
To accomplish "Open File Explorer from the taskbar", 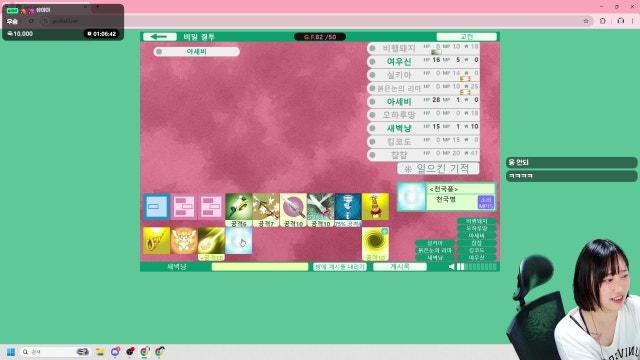I will point(100,352).
